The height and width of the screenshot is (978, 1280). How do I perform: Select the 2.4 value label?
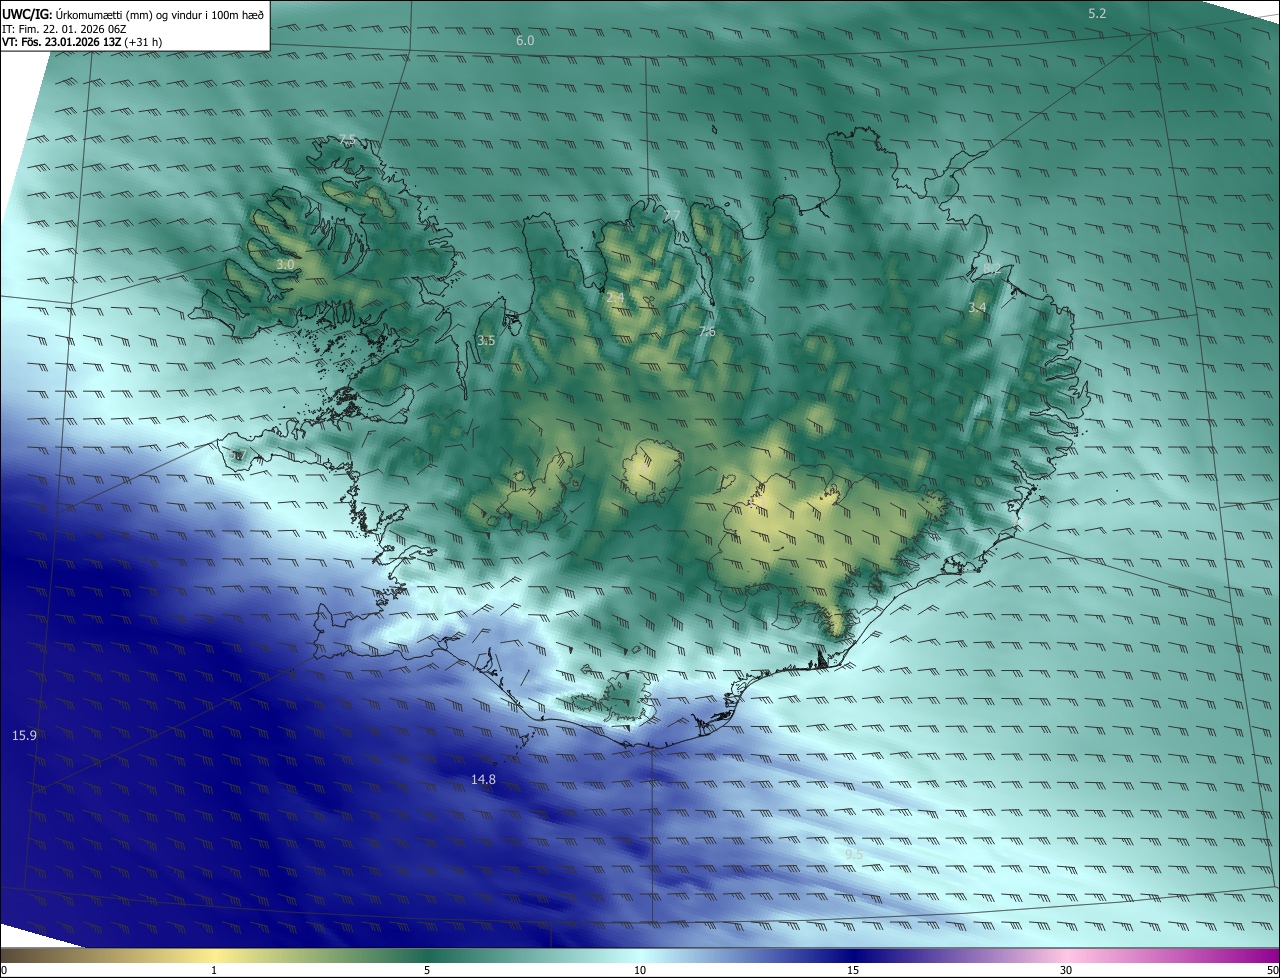click(615, 297)
